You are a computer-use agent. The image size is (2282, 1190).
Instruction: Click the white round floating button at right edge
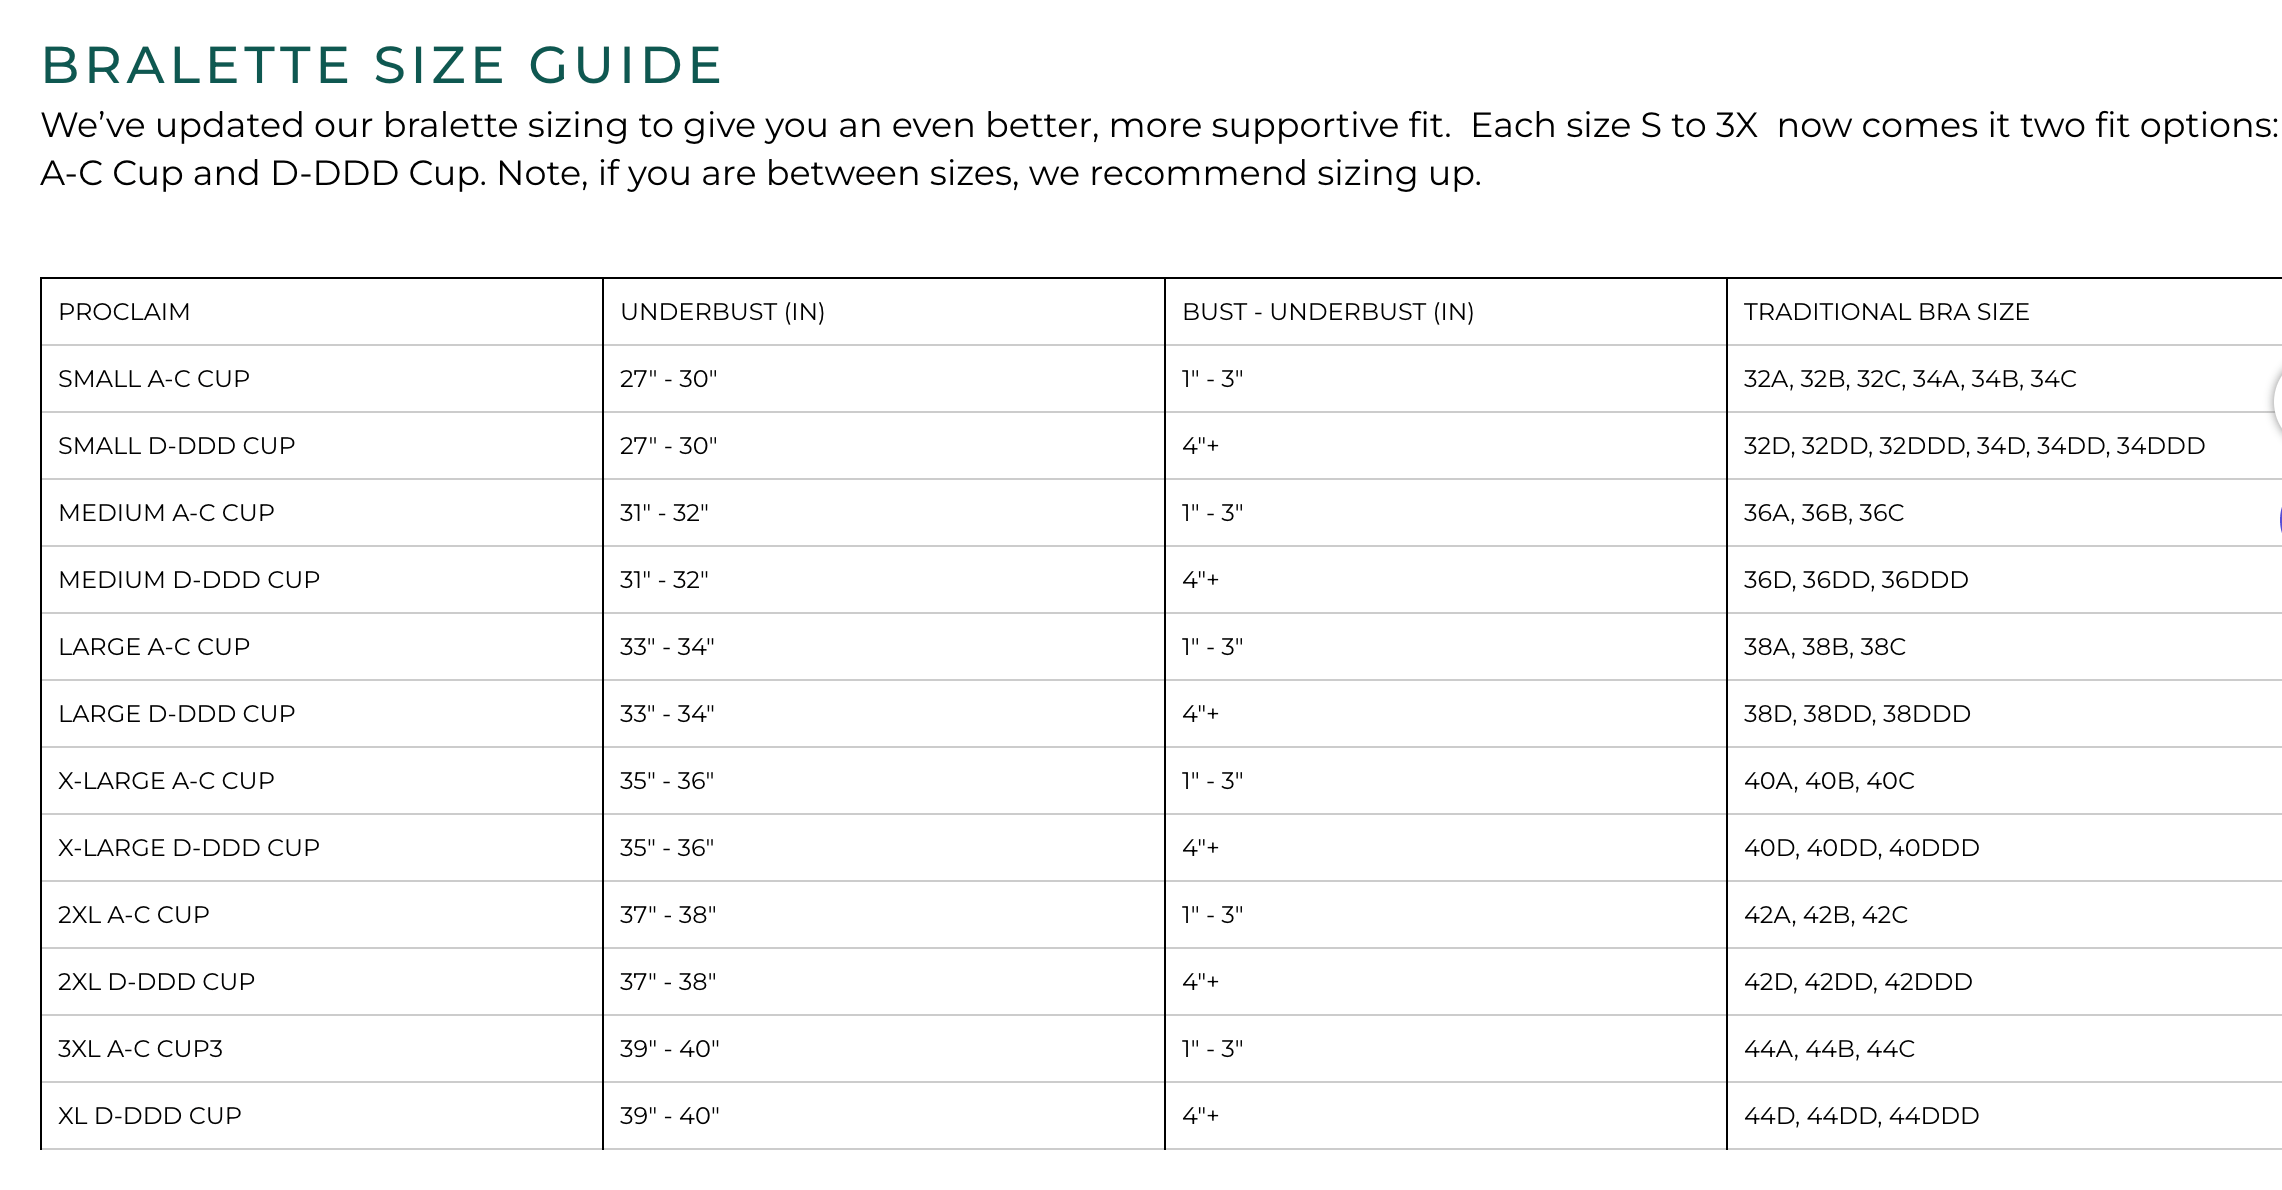[x=2276, y=402]
